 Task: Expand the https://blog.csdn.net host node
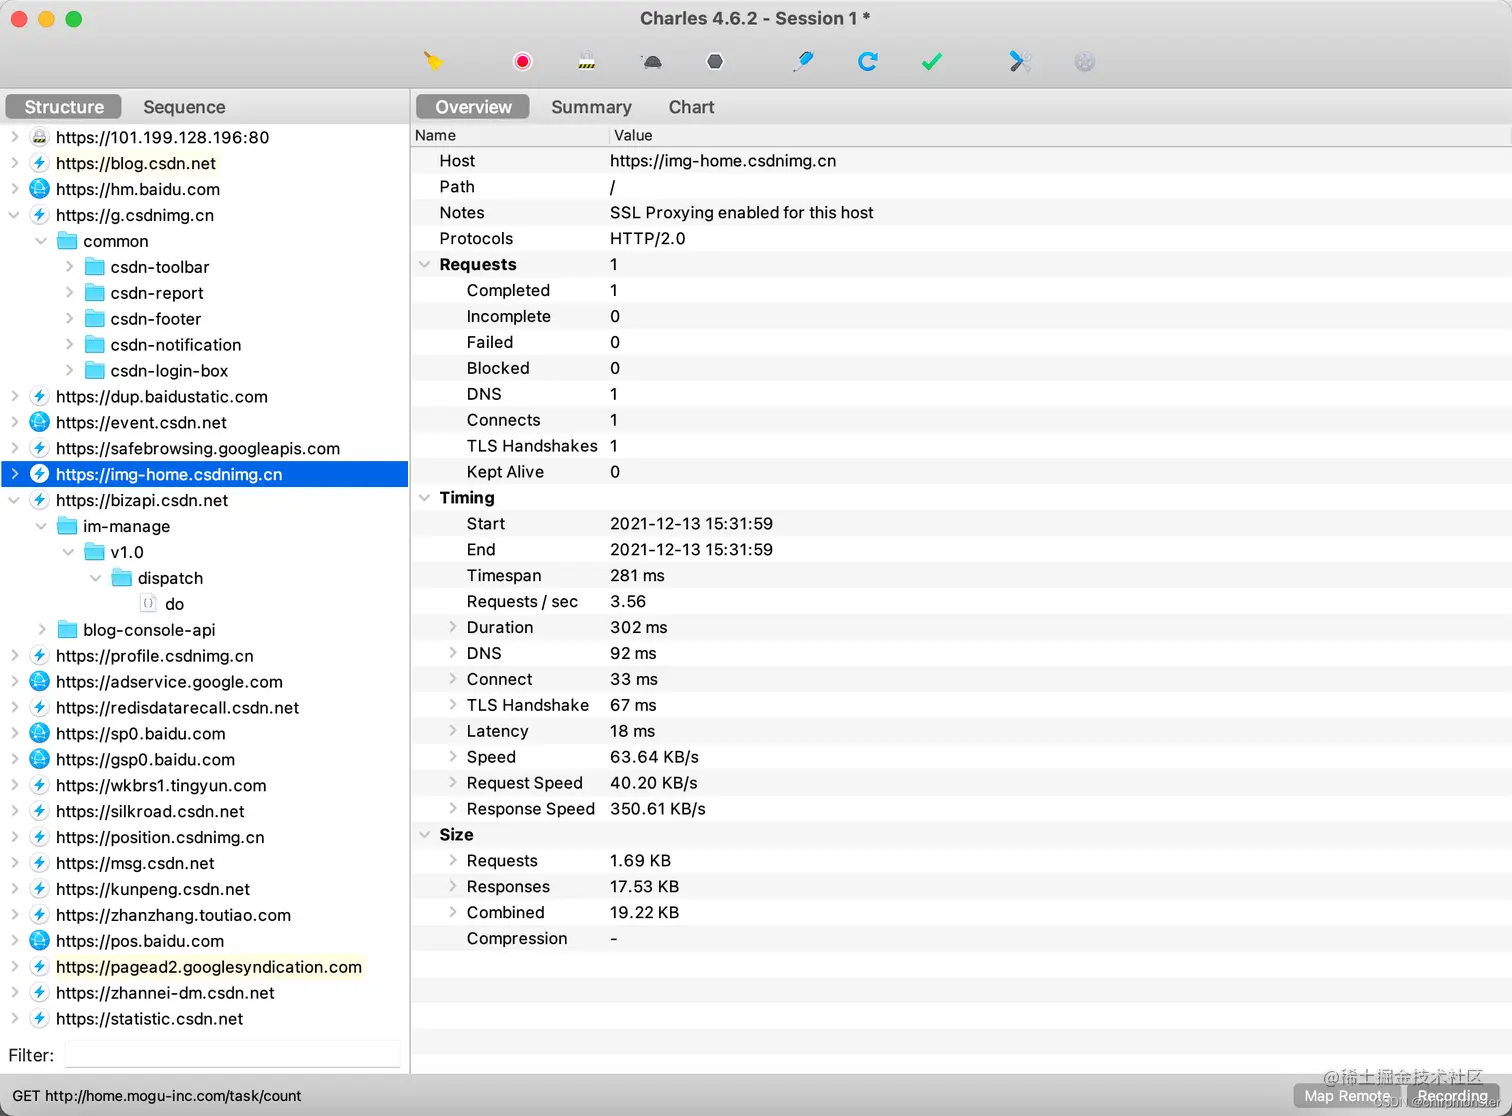tap(15, 163)
